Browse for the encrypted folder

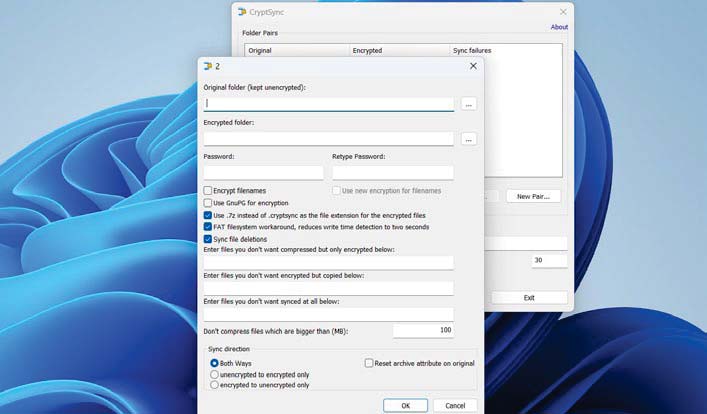click(469, 139)
